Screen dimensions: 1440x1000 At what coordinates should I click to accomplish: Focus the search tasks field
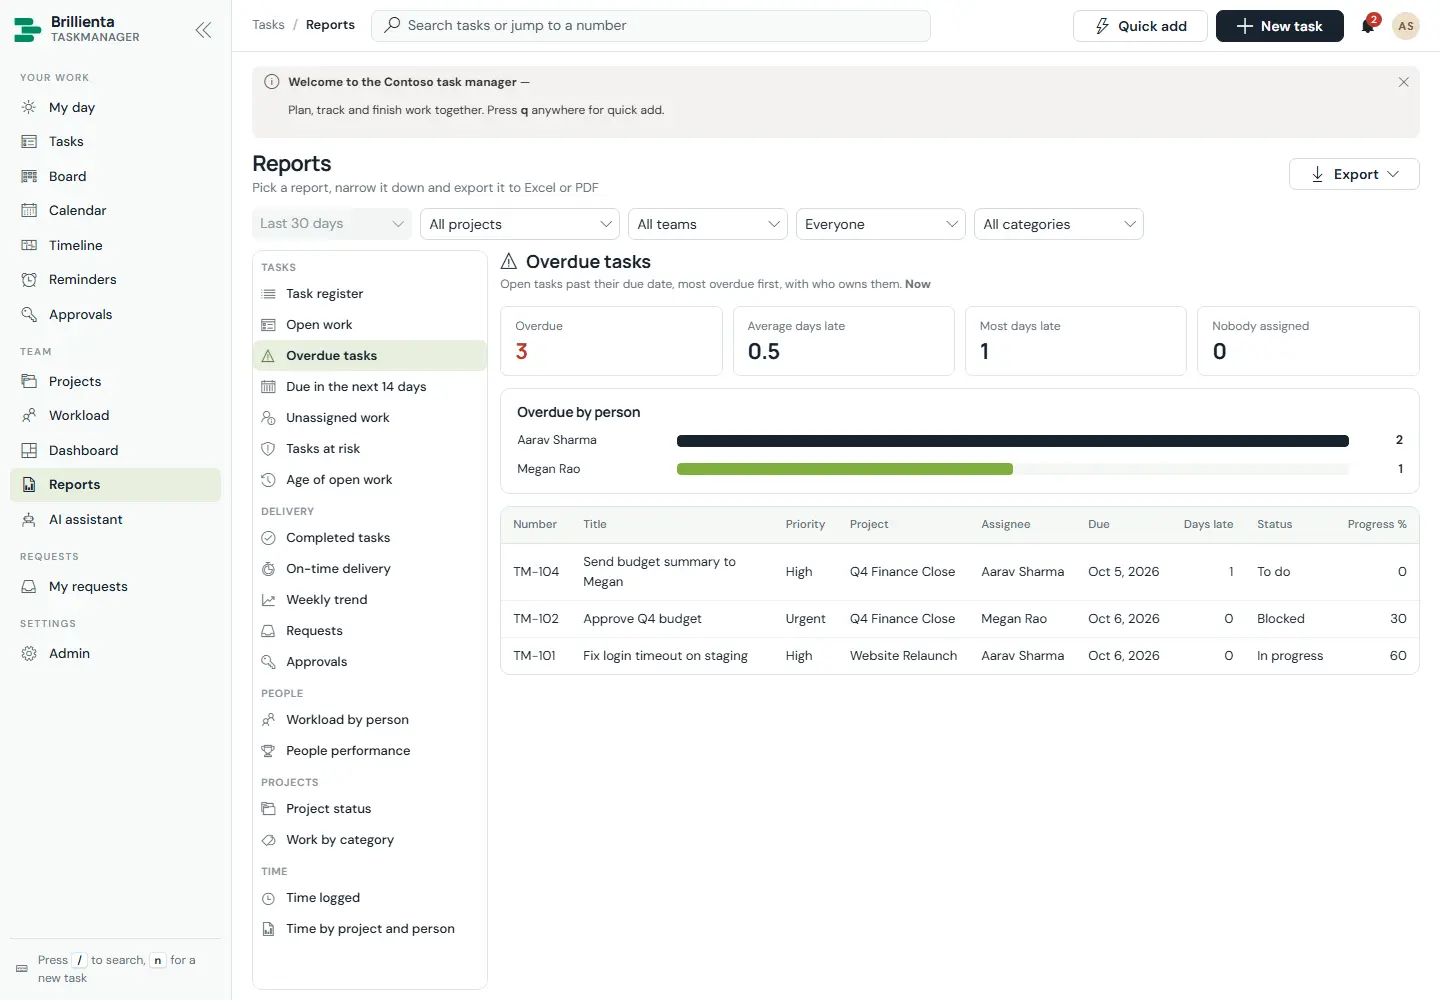(651, 25)
